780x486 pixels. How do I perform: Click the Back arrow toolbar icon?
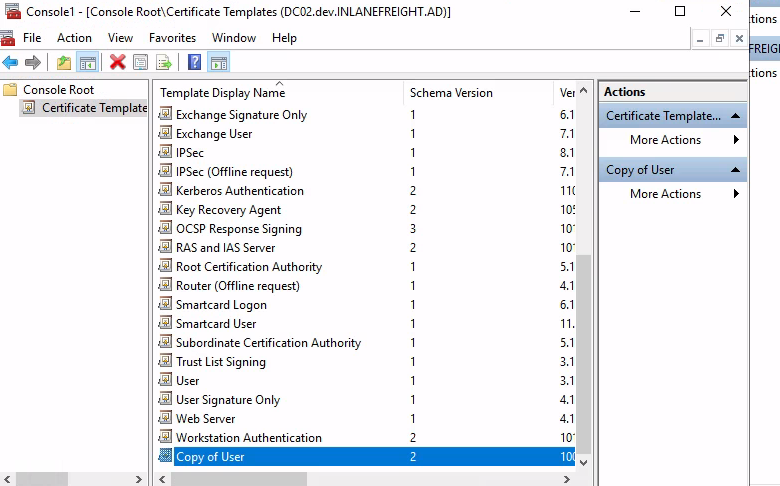[x=11, y=62]
